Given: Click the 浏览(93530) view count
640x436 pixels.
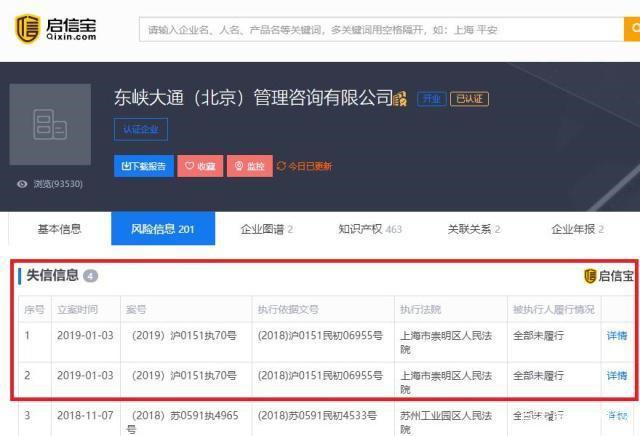Looking at the screenshot, I should point(58,184).
